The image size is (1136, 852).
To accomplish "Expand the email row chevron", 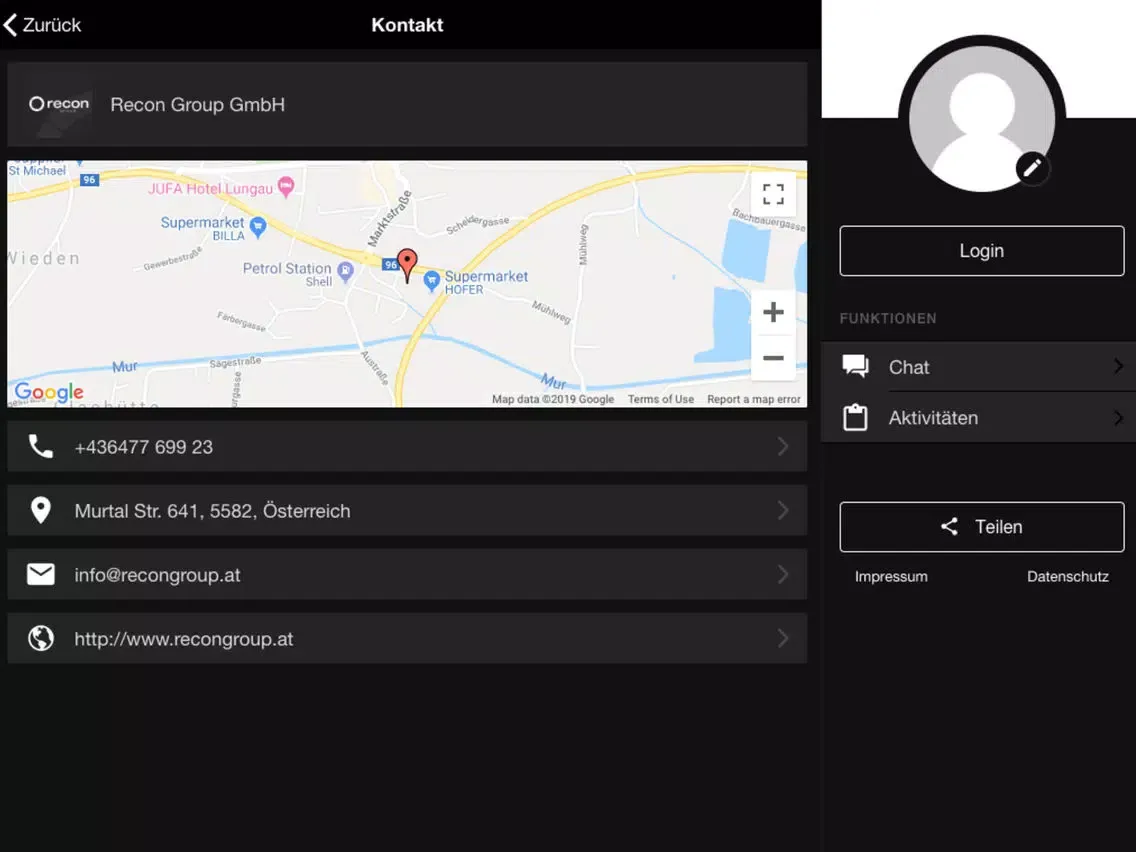I will coord(782,575).
